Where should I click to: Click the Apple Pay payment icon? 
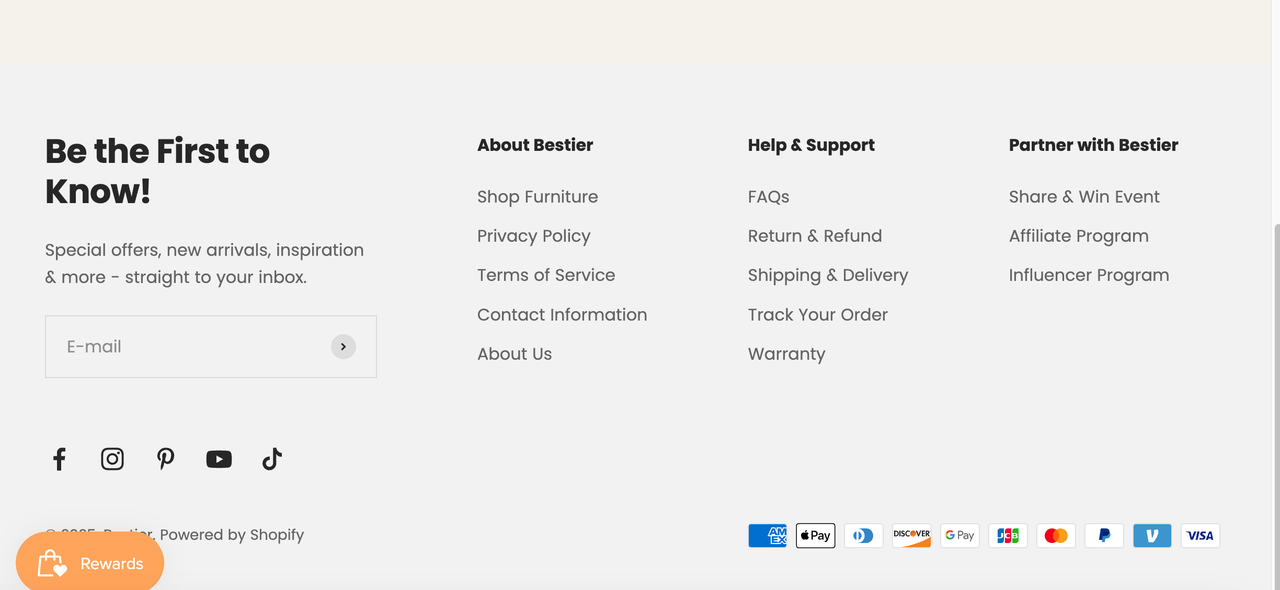[x=815, y=536]
